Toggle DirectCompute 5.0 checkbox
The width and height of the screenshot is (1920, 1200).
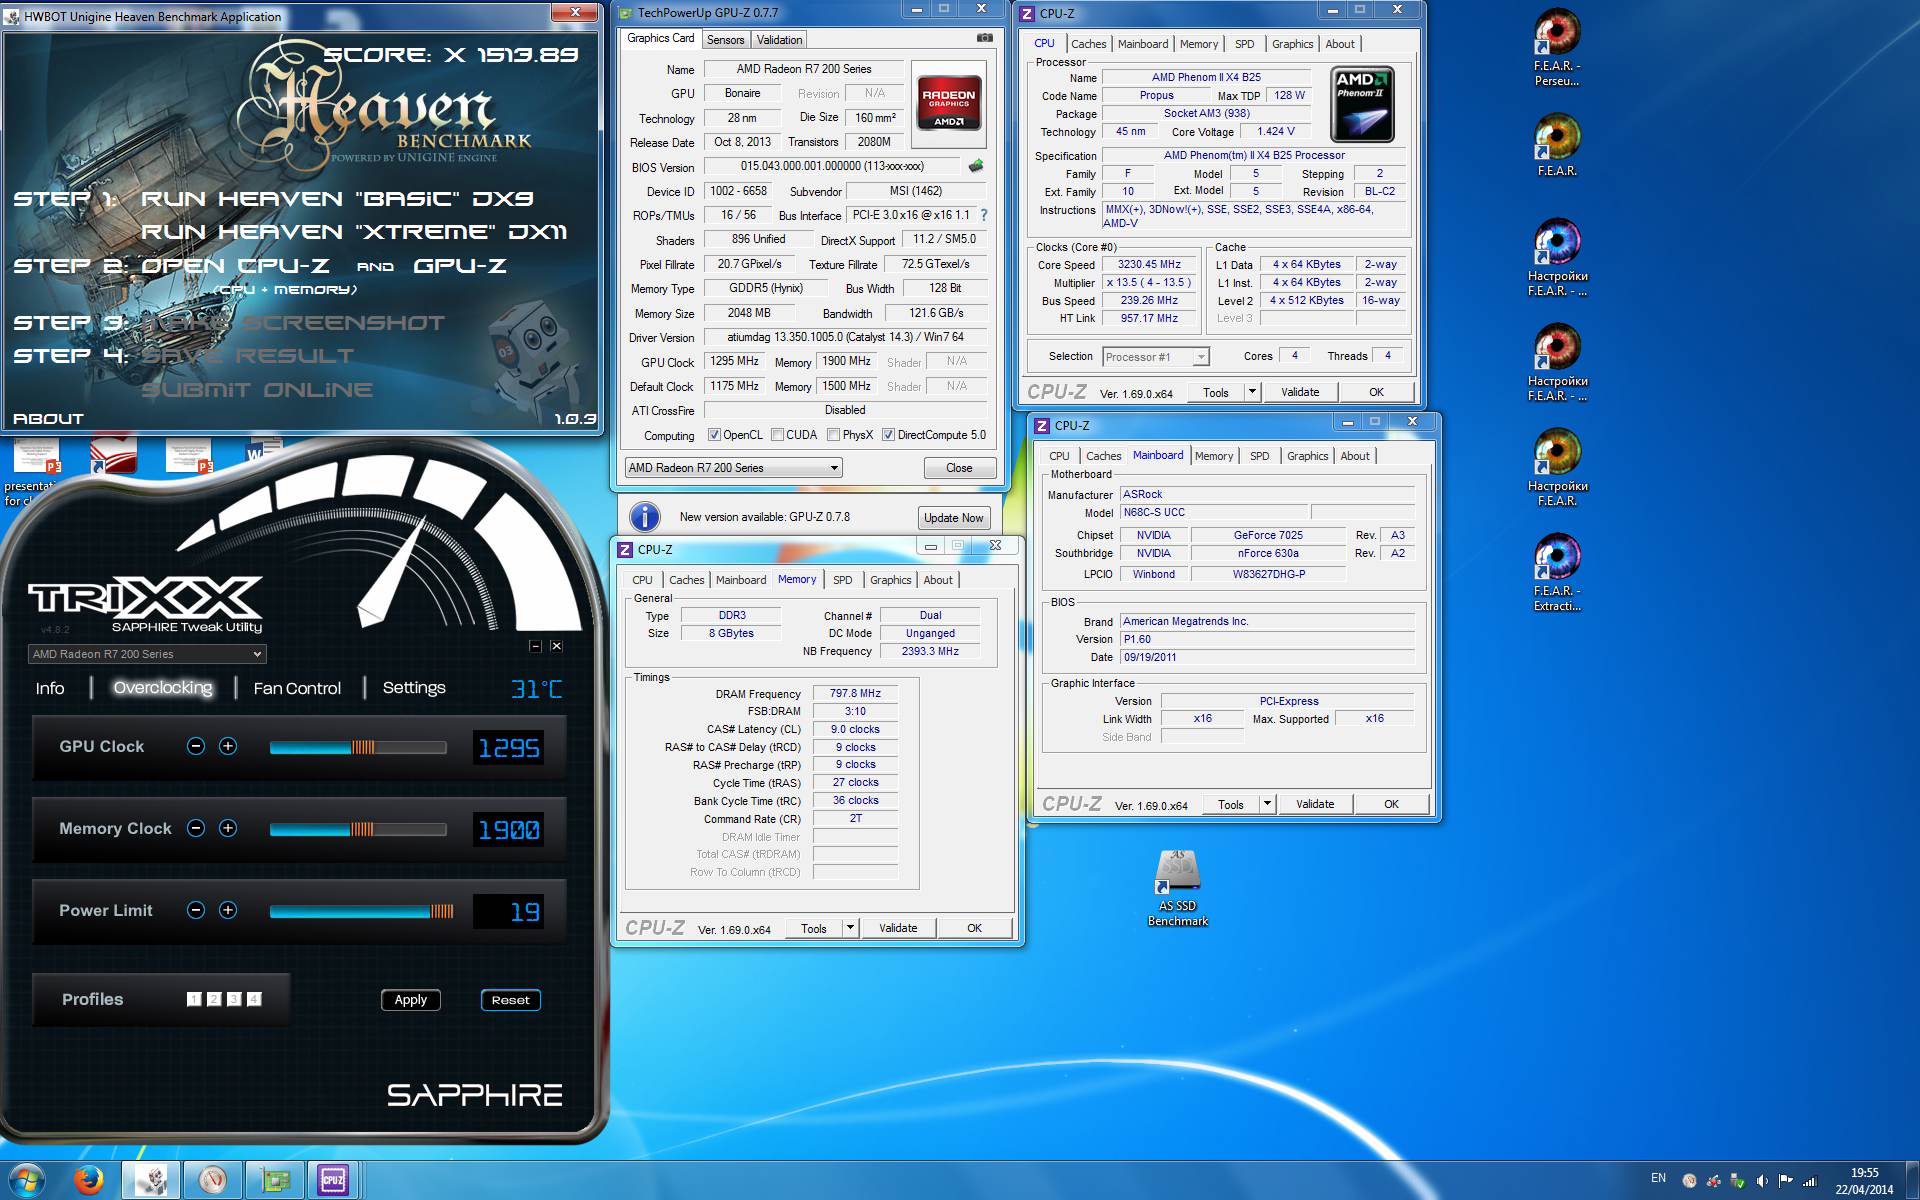888,435
